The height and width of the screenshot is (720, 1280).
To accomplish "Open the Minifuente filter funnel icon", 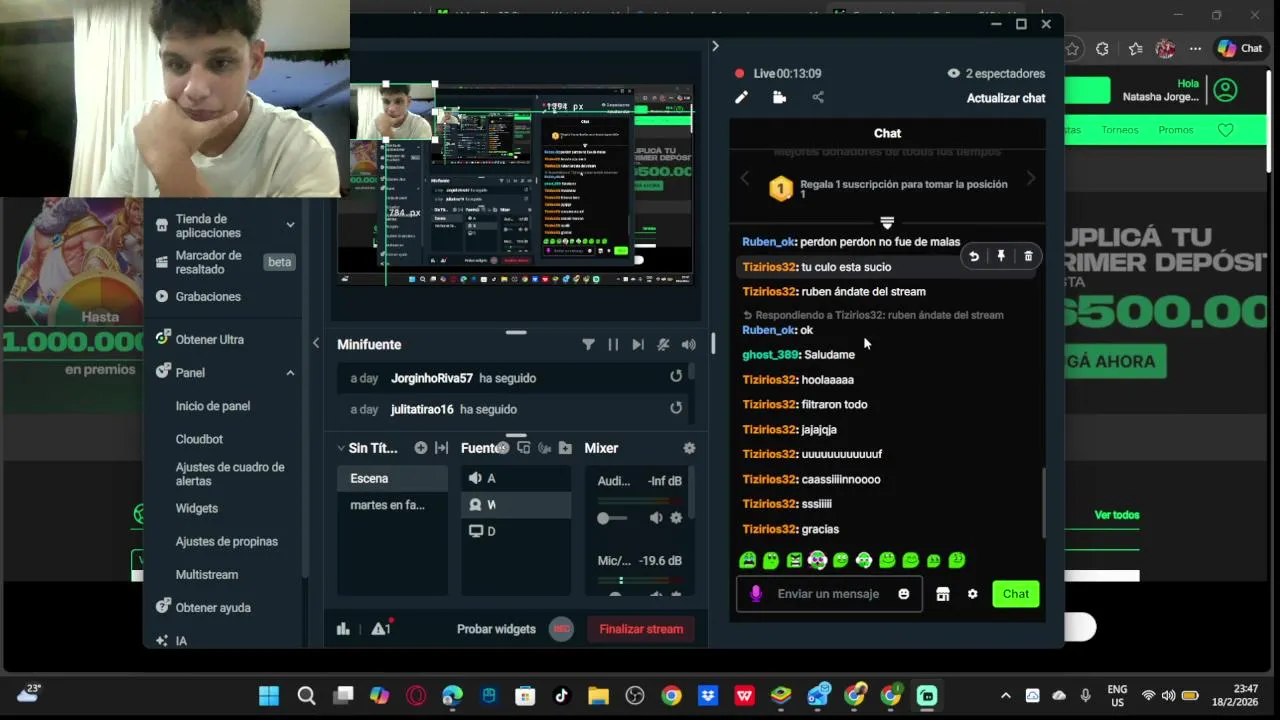I will click(x=588, y=344).
